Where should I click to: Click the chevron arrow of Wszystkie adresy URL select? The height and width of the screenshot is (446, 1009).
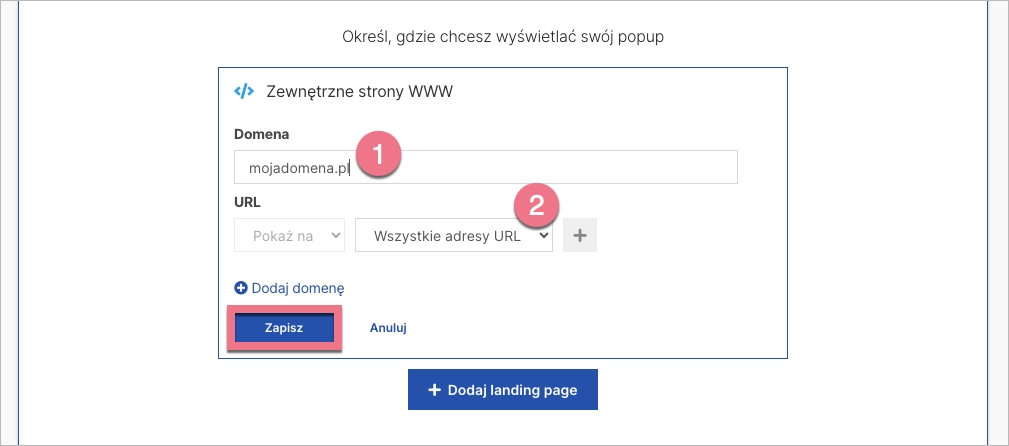(543, 236)
